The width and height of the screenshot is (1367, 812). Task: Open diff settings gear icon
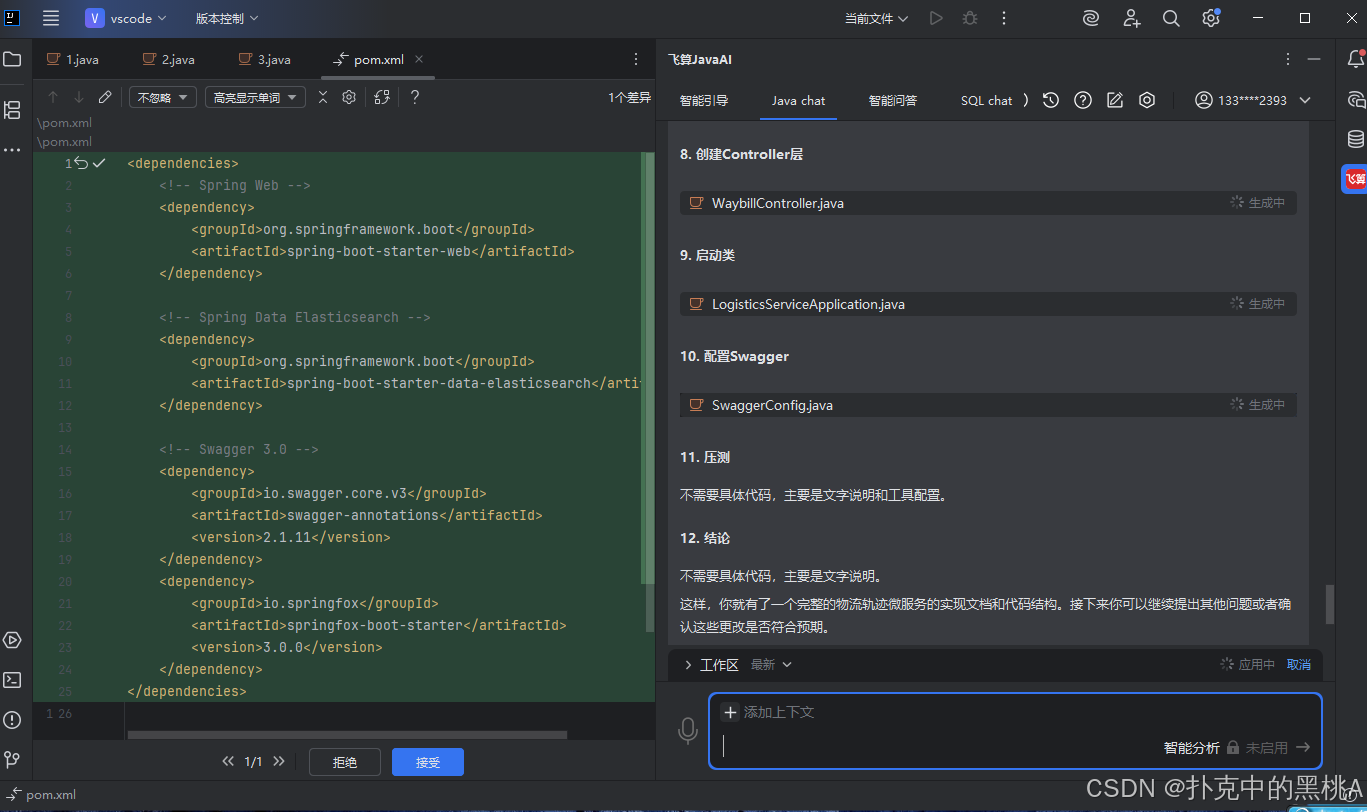[x=349, y=97]
